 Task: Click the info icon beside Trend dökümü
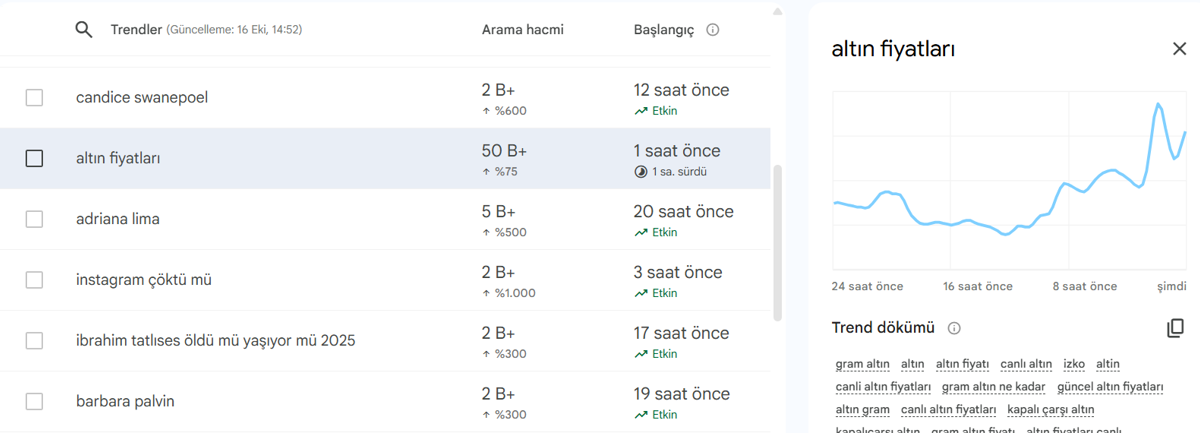click(x=954, y=328)
